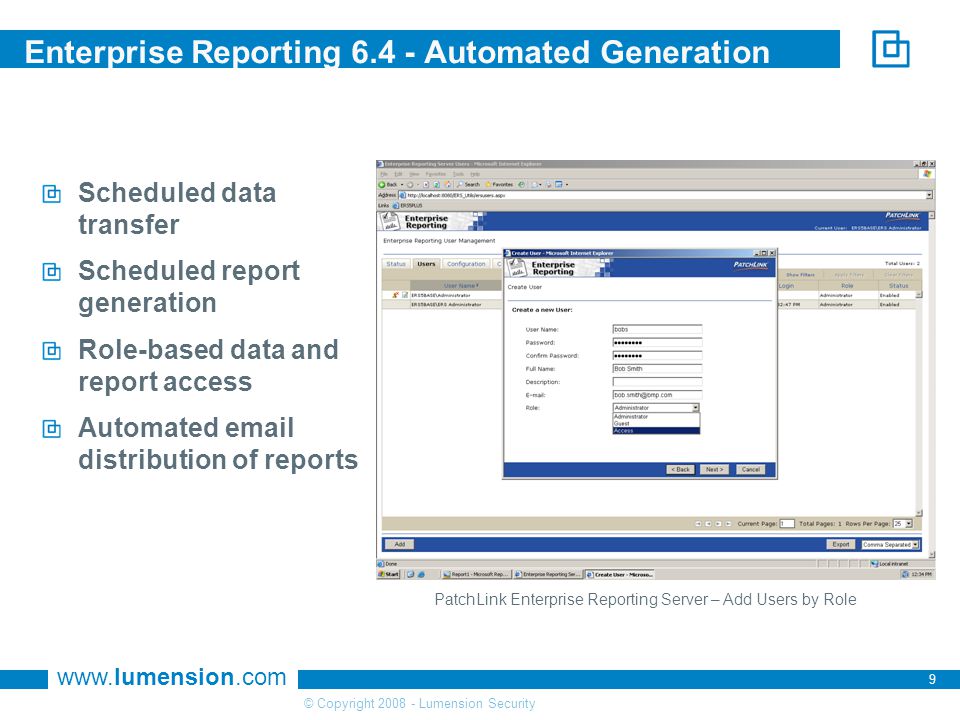This screenshot has width=960, height=720.
Task: Click the PatchLink logo in main header
Action: [x=902, y=215]
